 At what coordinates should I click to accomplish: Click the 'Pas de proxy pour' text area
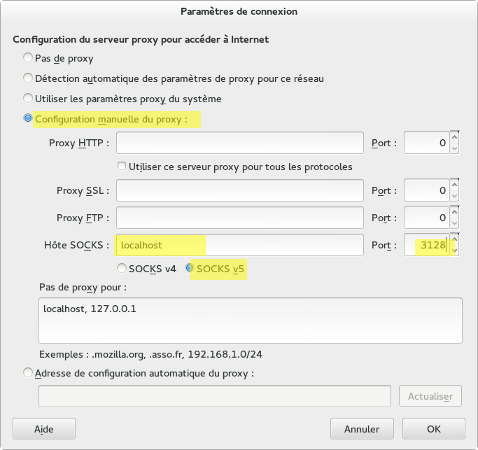click(250, 320)
